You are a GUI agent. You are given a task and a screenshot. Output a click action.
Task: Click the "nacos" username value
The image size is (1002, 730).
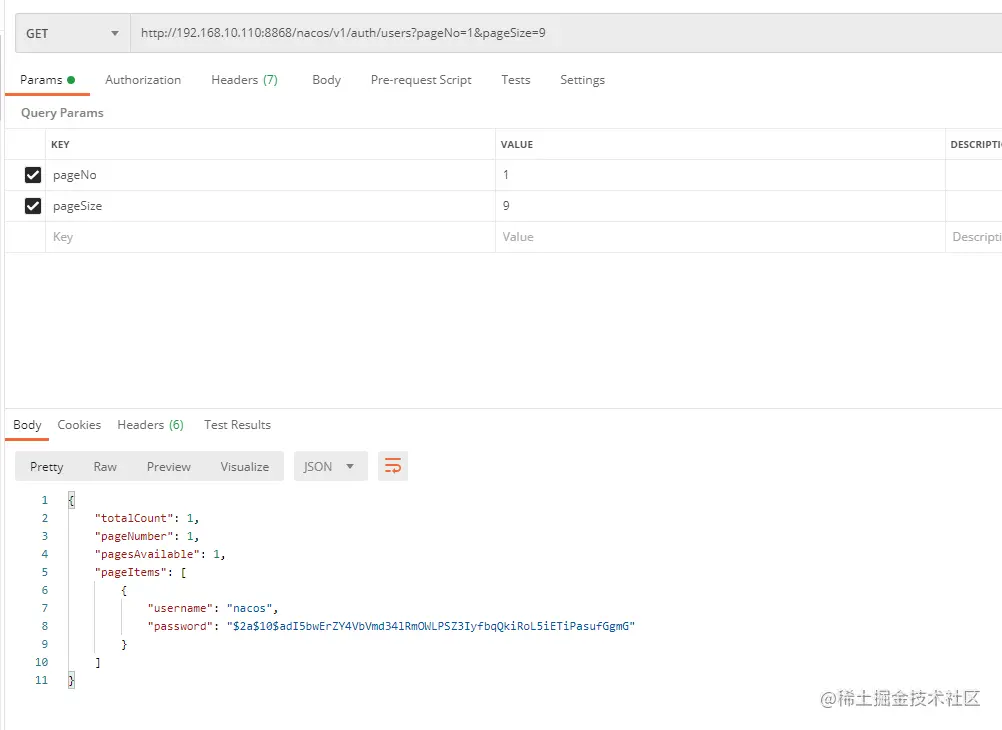pyautogui.click(x=249, y=609)
